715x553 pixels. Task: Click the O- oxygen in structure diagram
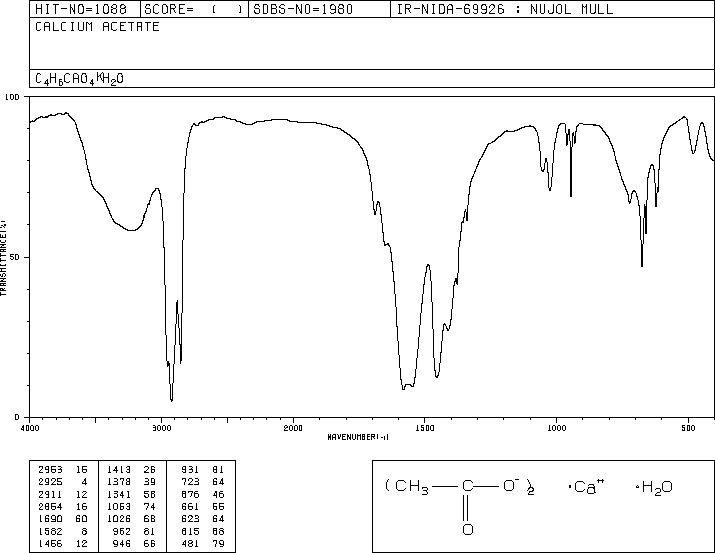511,485
